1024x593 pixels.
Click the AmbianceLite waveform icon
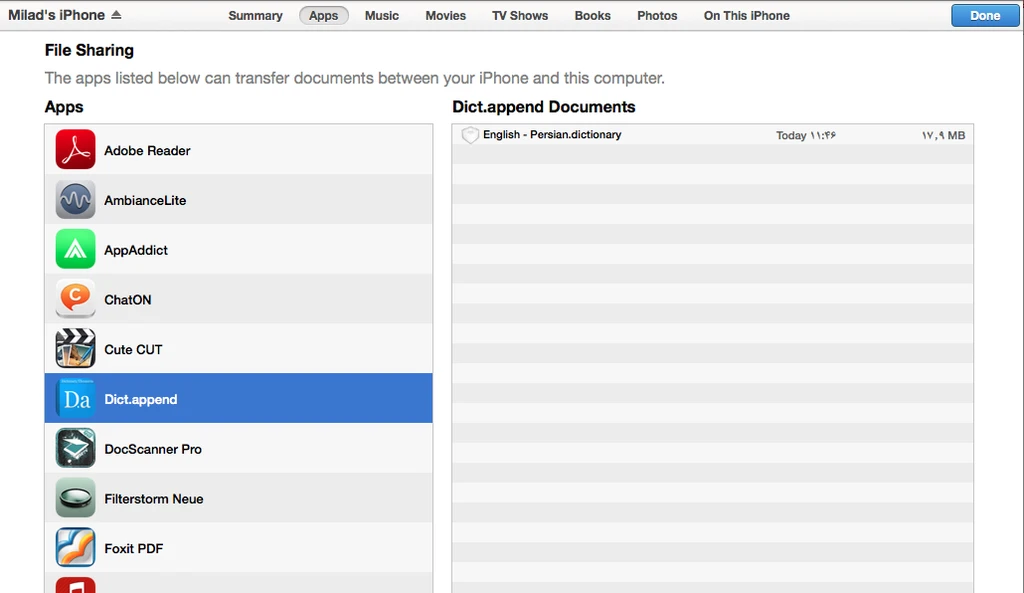75,199
